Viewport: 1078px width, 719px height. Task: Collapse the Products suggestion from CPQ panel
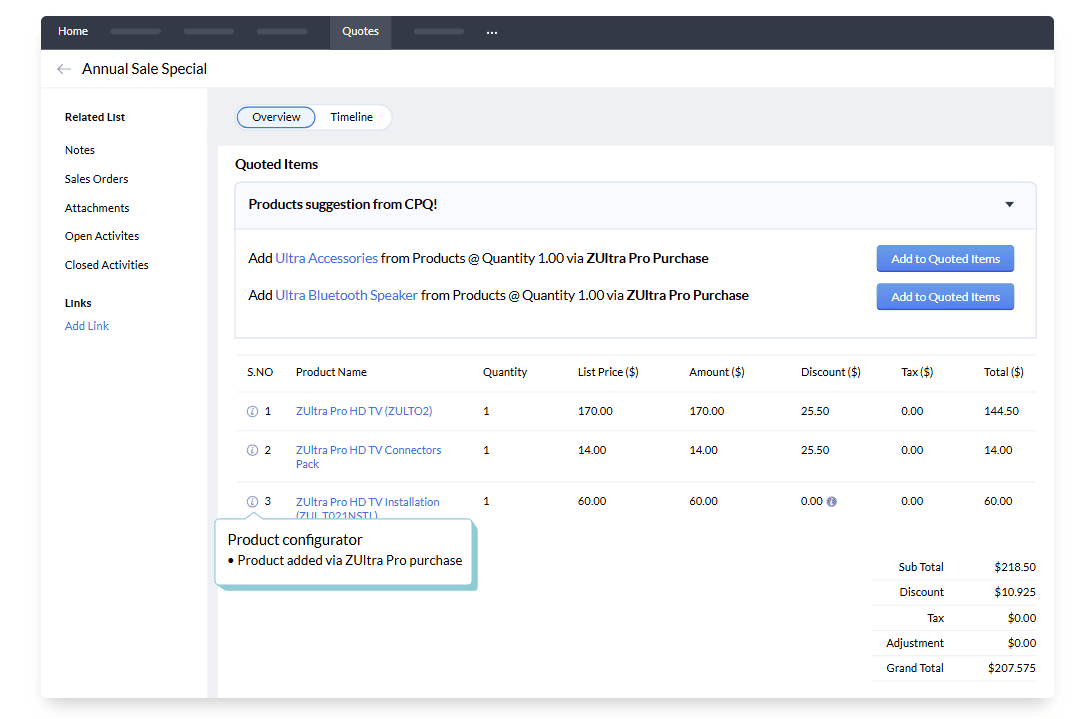pos(1009,204)
